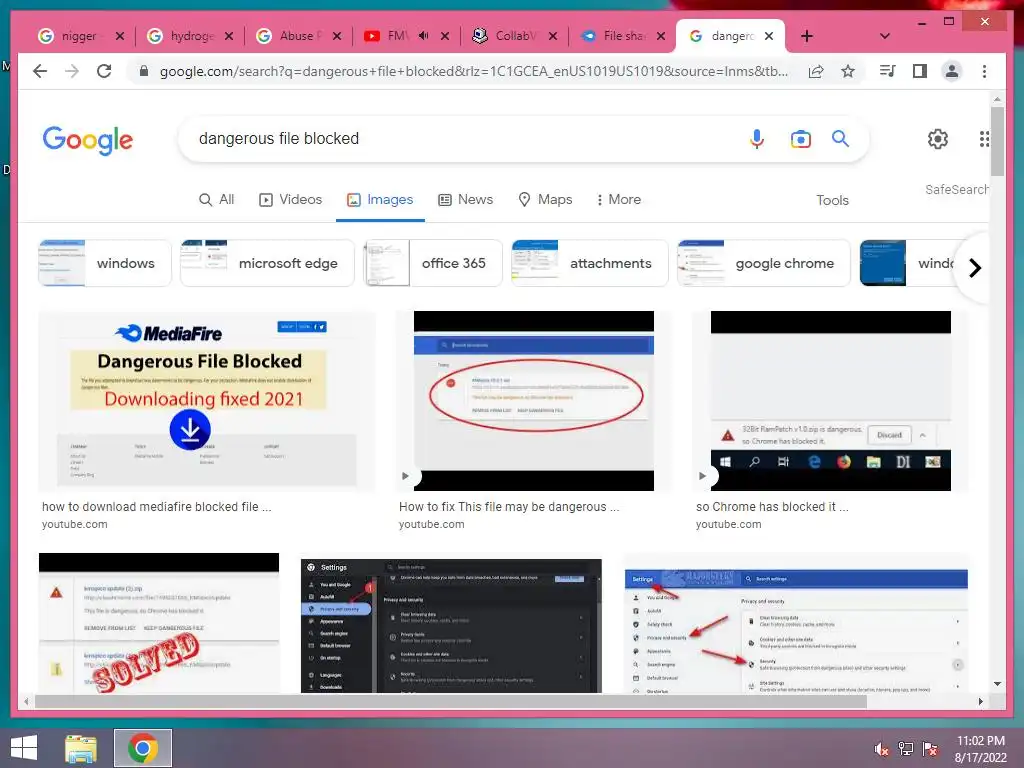Screen dimensions: 1024x768
Task: Click in the Google search input field
Action: (467, 138)
